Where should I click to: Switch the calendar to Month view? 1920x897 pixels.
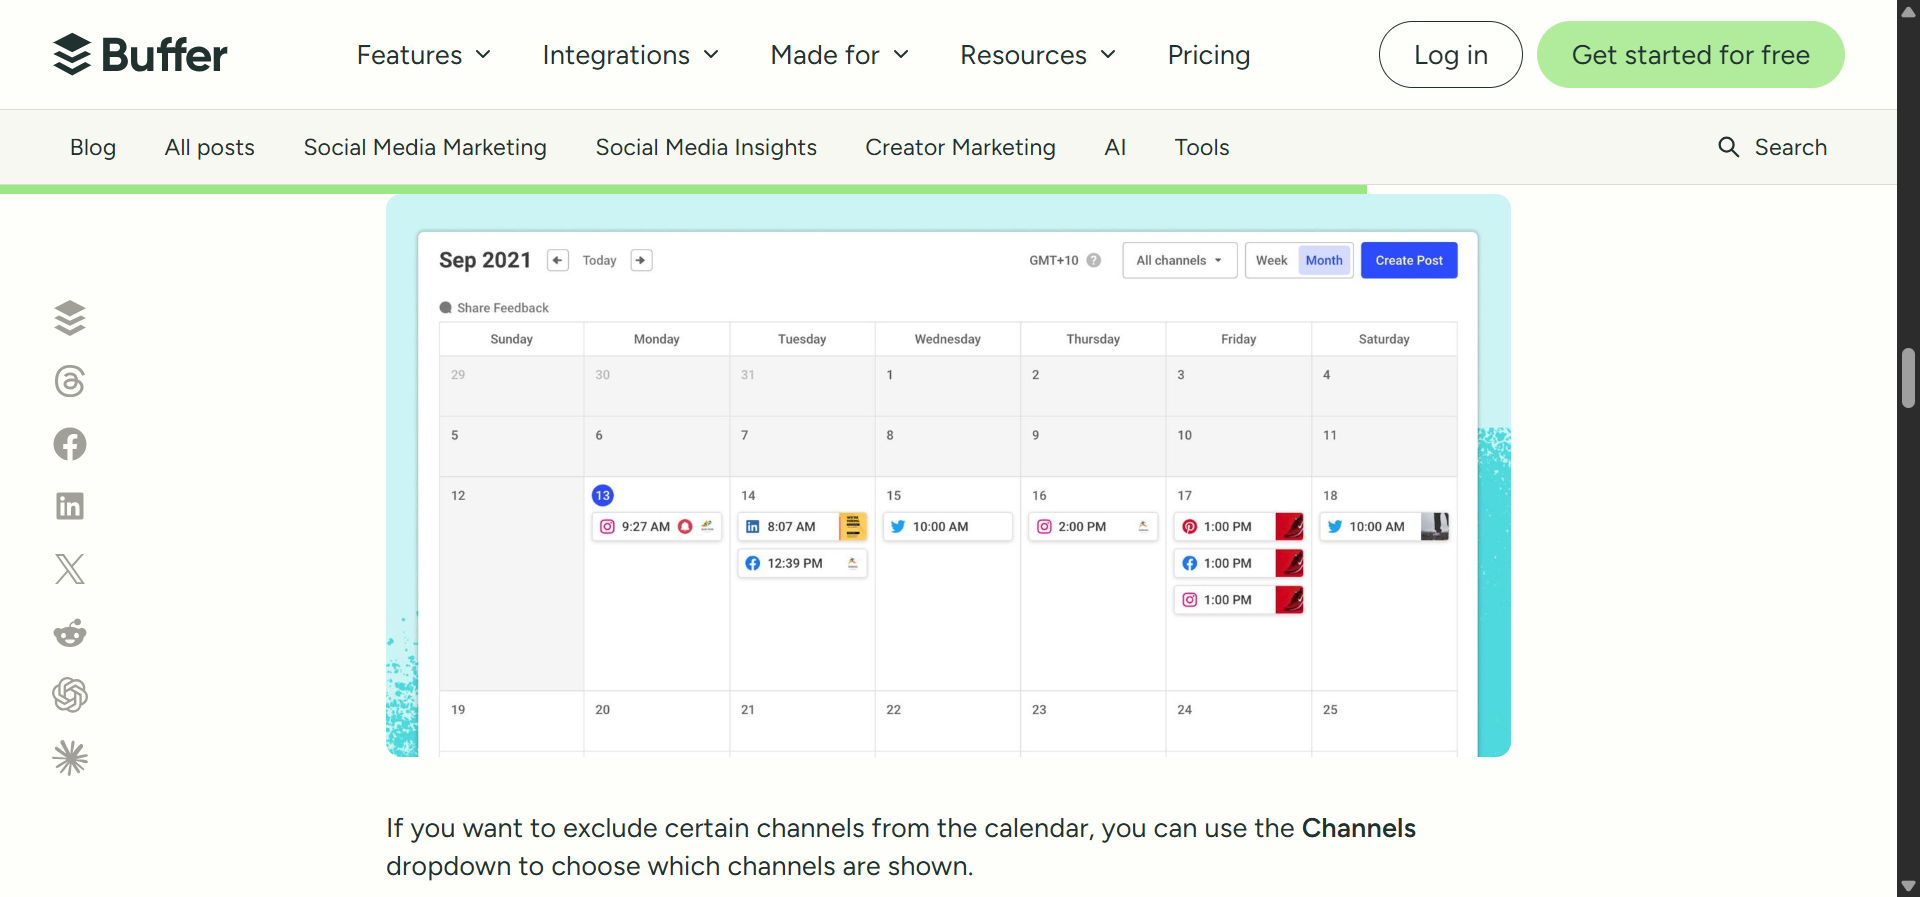coord(1325,260)
